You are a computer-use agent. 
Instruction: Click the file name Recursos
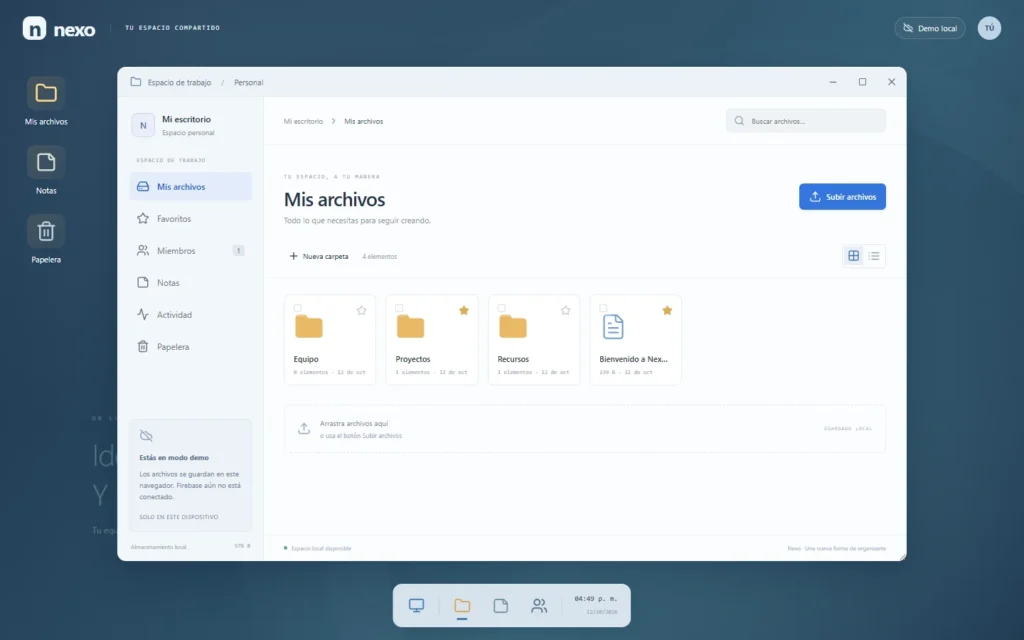[x=513, y=359]
